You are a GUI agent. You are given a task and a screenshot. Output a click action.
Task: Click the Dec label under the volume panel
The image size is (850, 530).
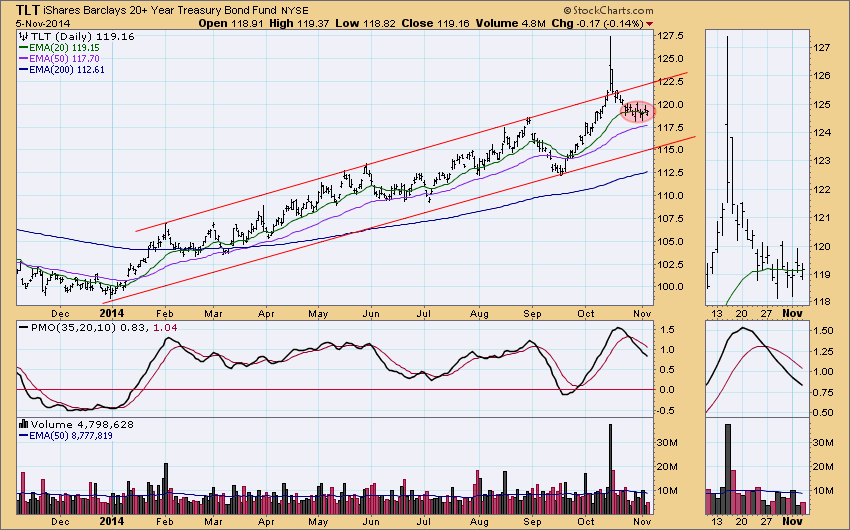pos(60,521)
